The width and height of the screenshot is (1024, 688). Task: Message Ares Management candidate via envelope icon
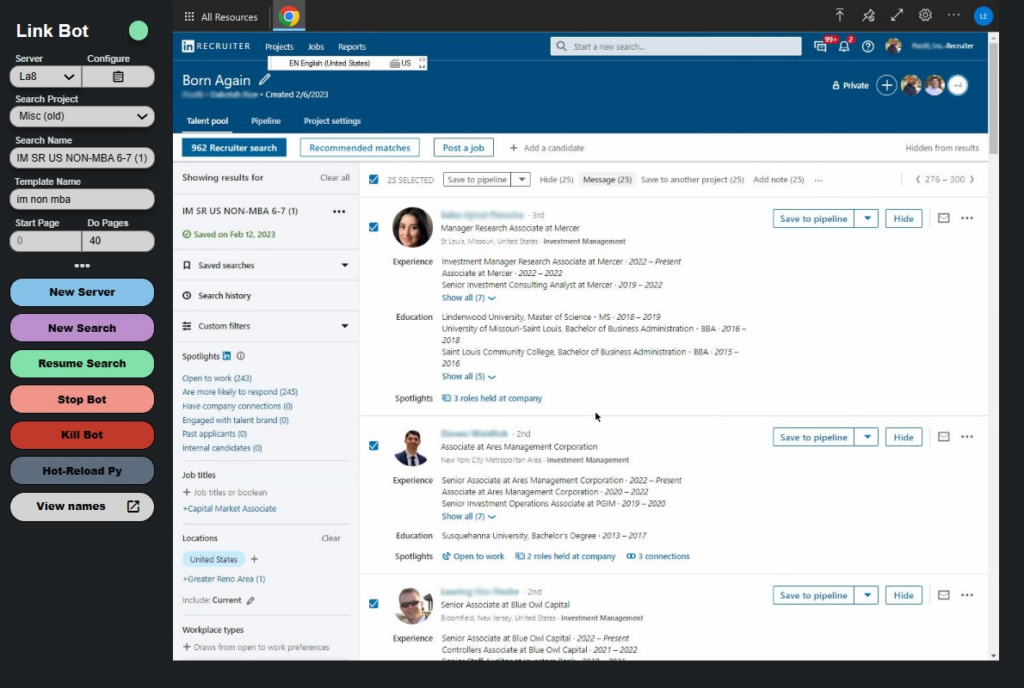(944, 437)
